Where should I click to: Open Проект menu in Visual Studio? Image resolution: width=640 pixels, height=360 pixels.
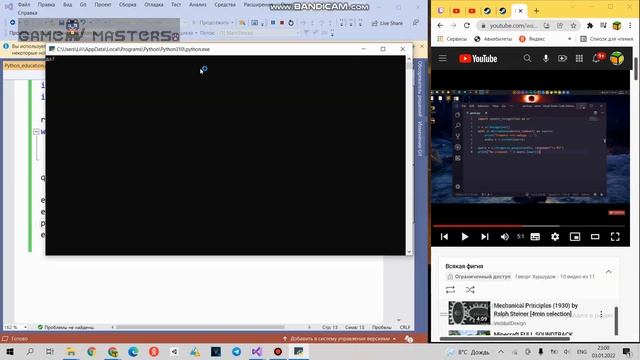[102, 4]
